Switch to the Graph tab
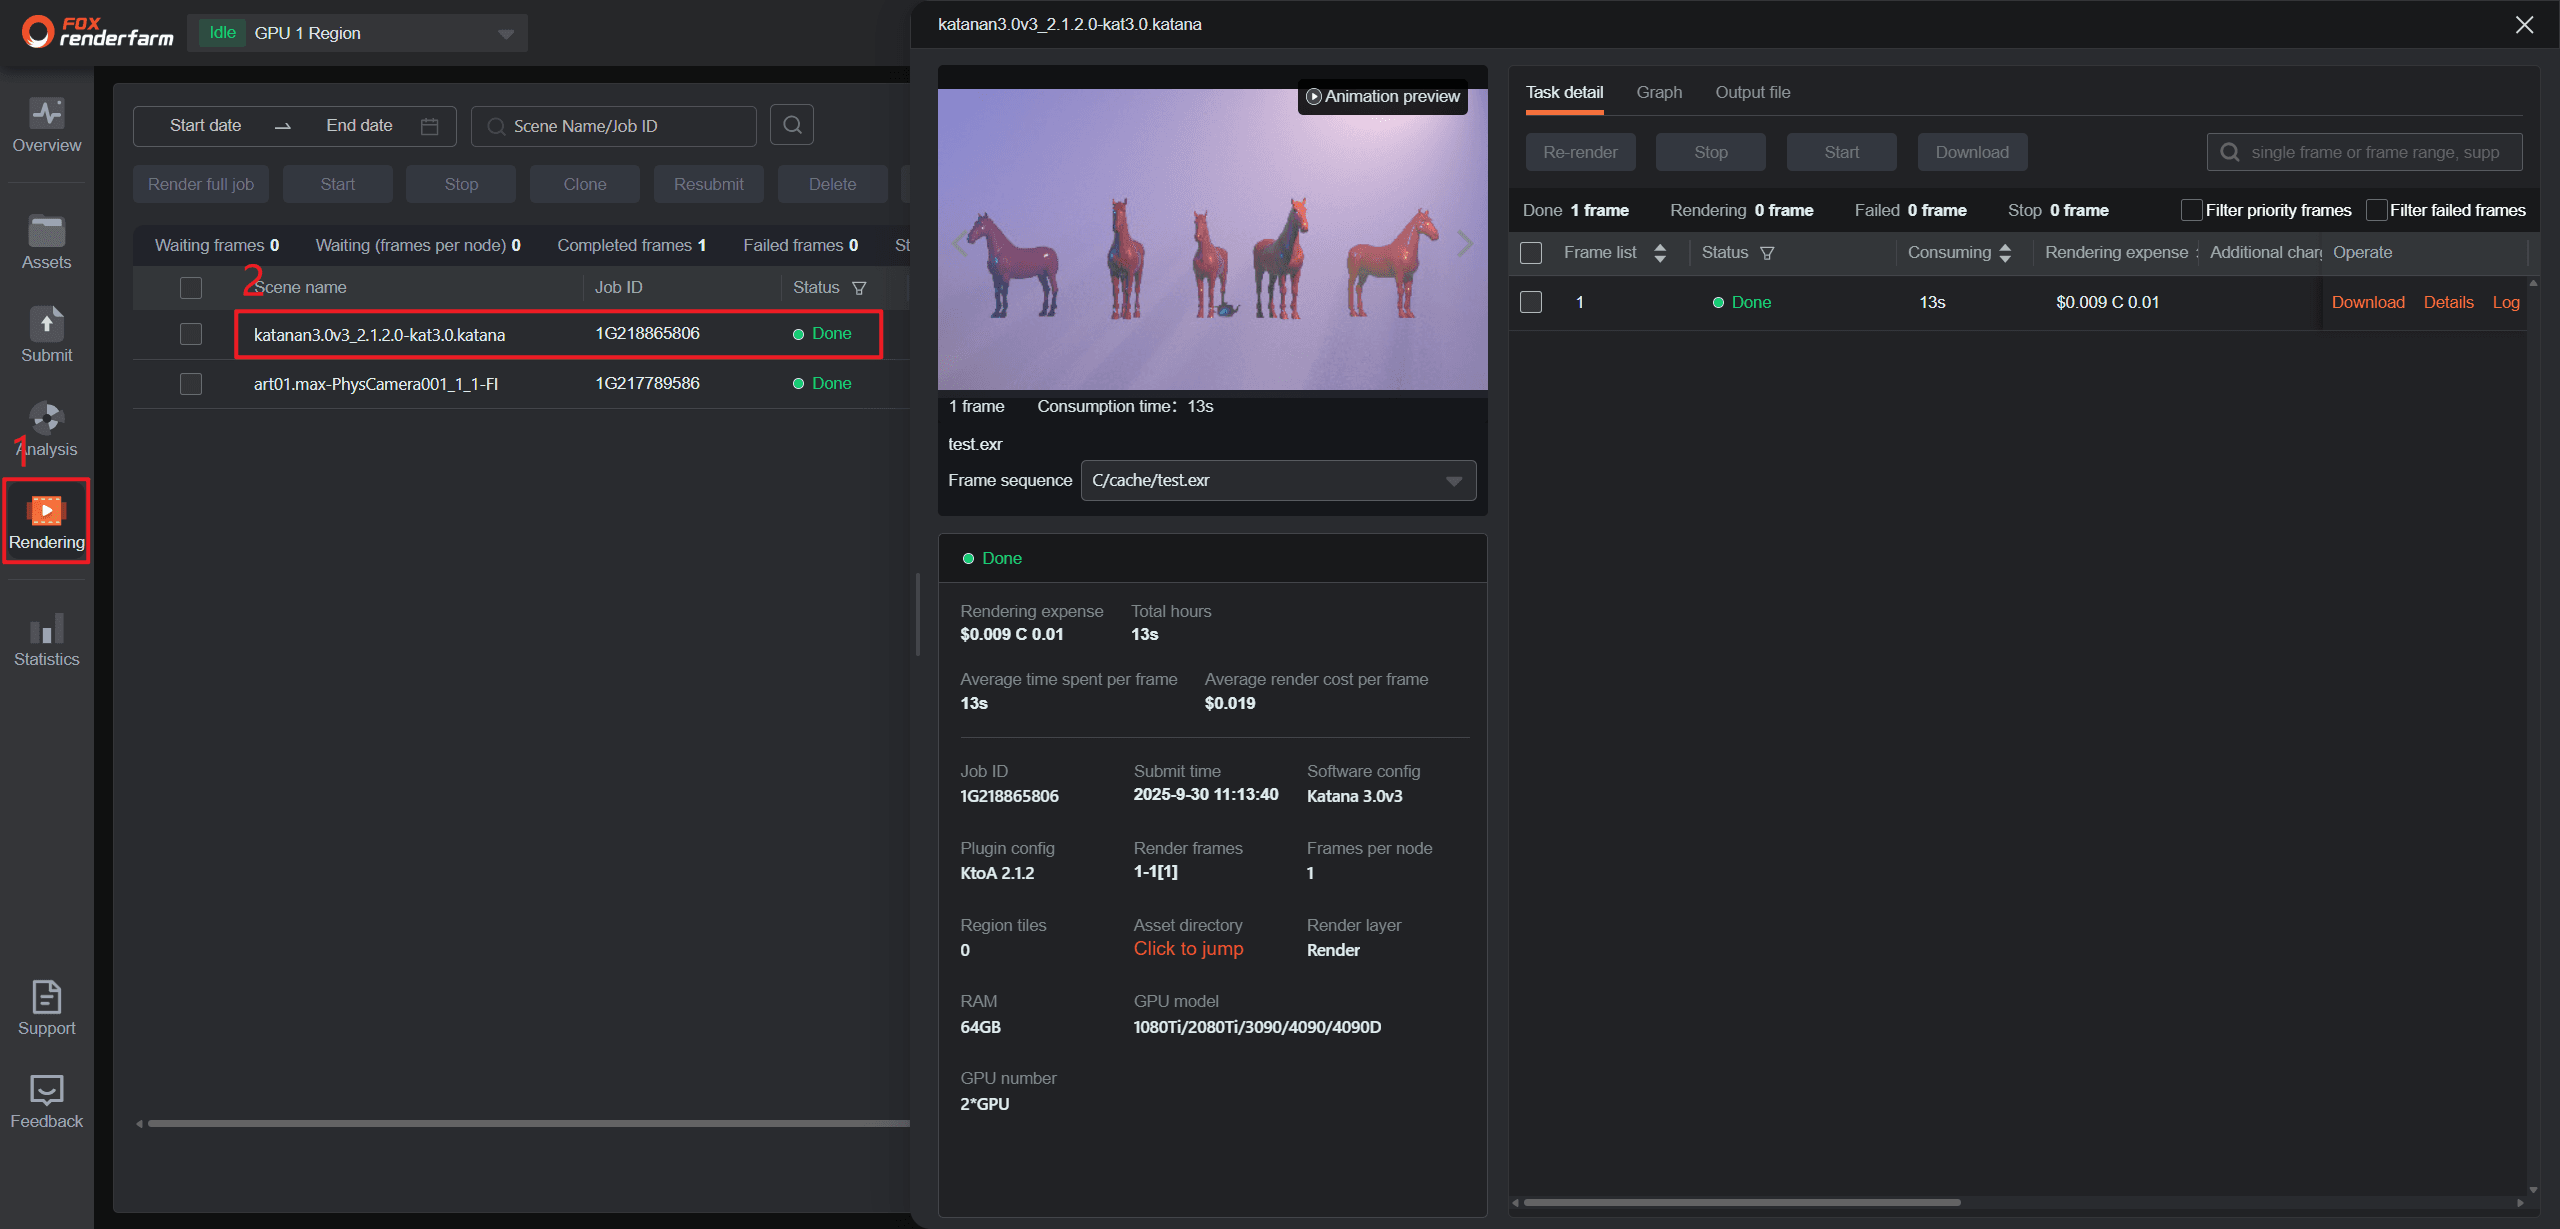 1658,92
